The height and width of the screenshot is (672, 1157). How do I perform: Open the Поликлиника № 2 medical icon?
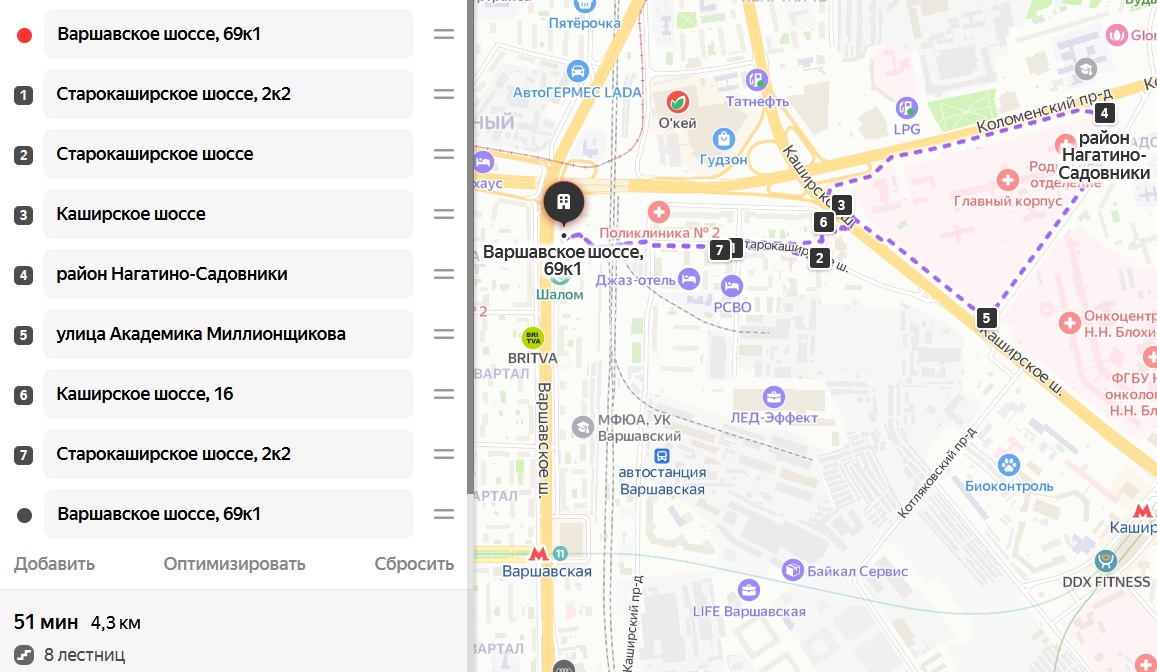659,212
